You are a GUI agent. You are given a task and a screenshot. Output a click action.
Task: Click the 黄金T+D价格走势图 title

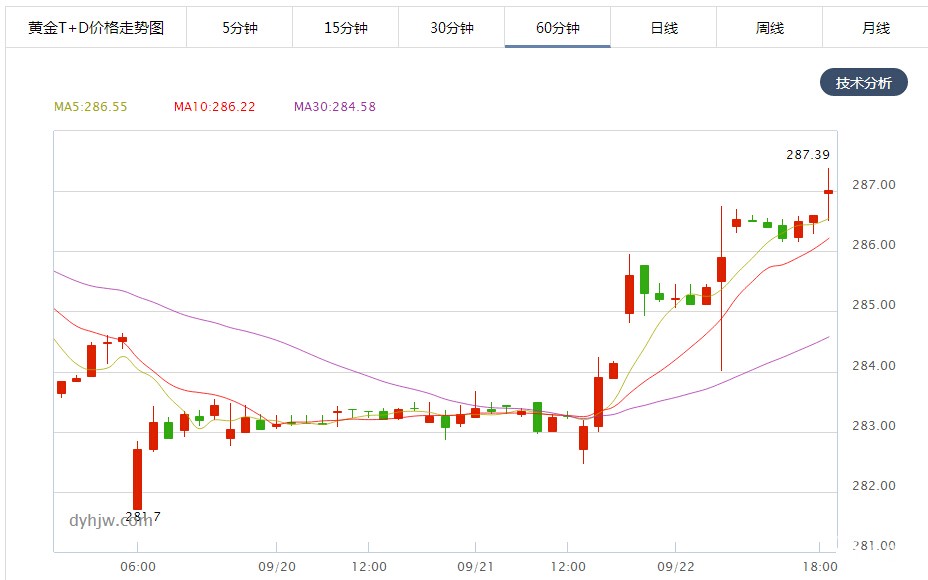96,28
